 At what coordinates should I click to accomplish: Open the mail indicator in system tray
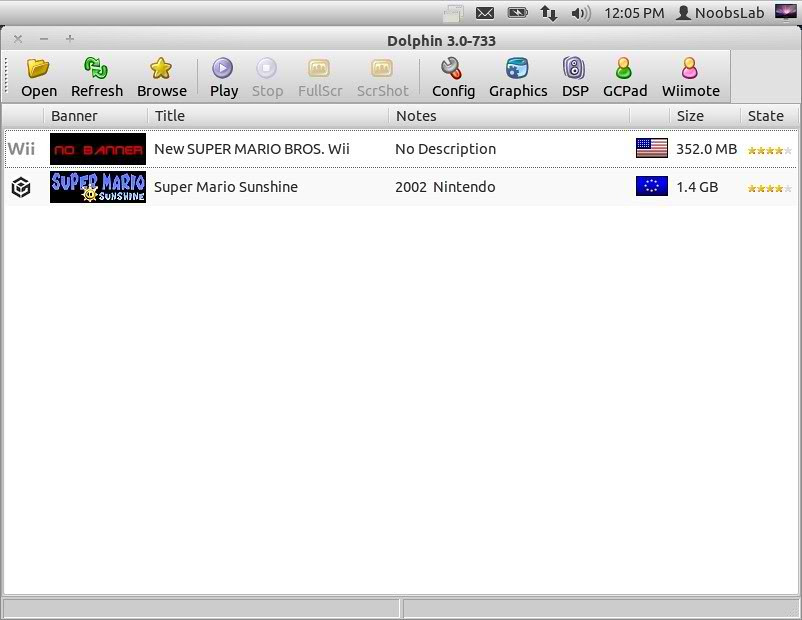484,13
